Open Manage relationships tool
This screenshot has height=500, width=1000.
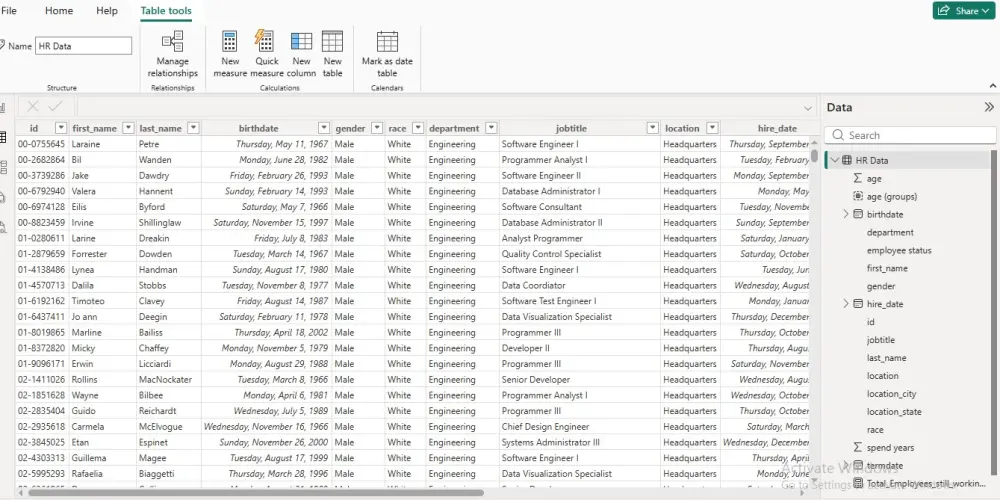tap(172, 54)
